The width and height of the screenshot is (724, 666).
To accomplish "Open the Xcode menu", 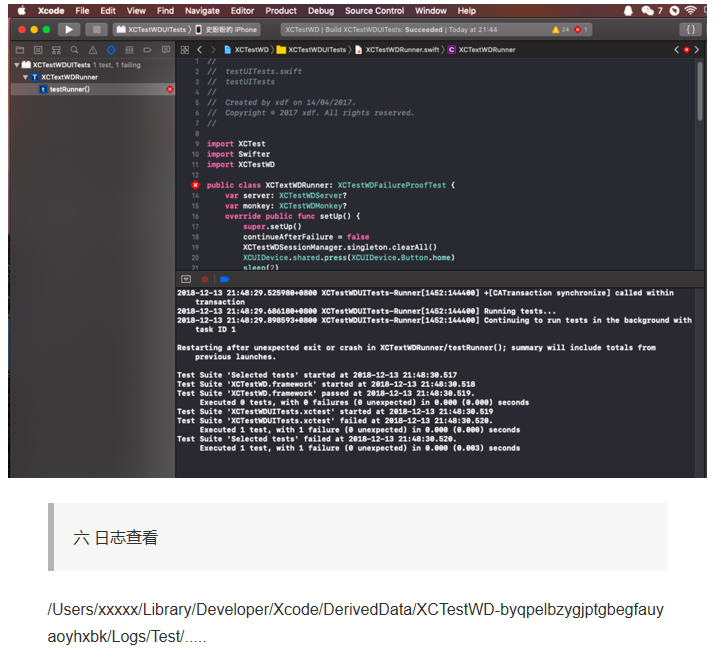I will 51,11.
